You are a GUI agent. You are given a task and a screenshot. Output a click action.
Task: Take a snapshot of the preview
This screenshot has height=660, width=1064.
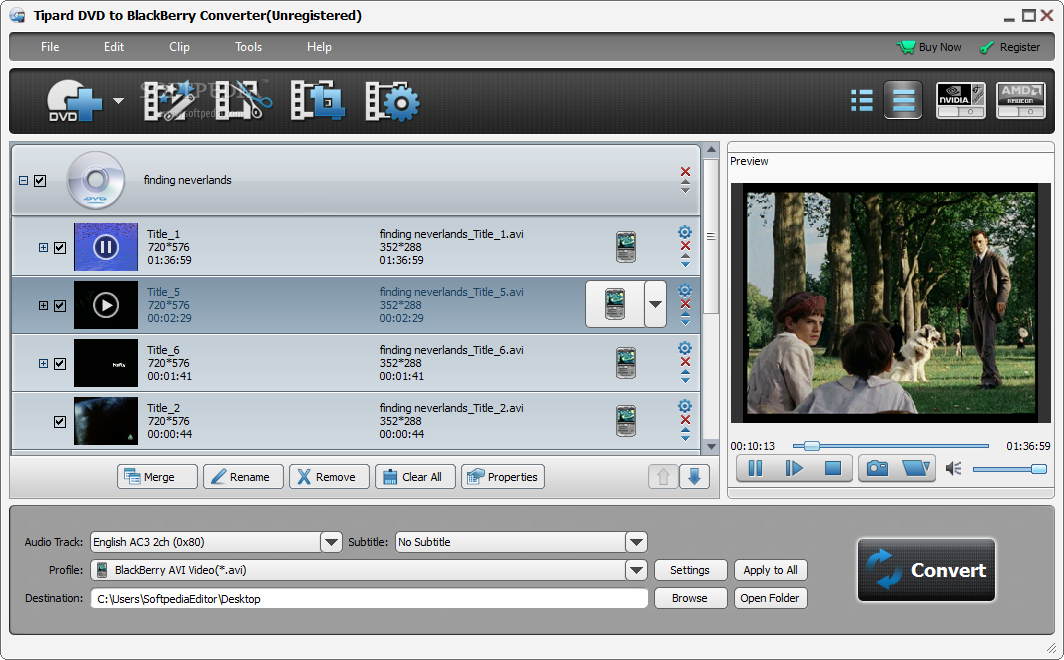[x=877, y=468]
